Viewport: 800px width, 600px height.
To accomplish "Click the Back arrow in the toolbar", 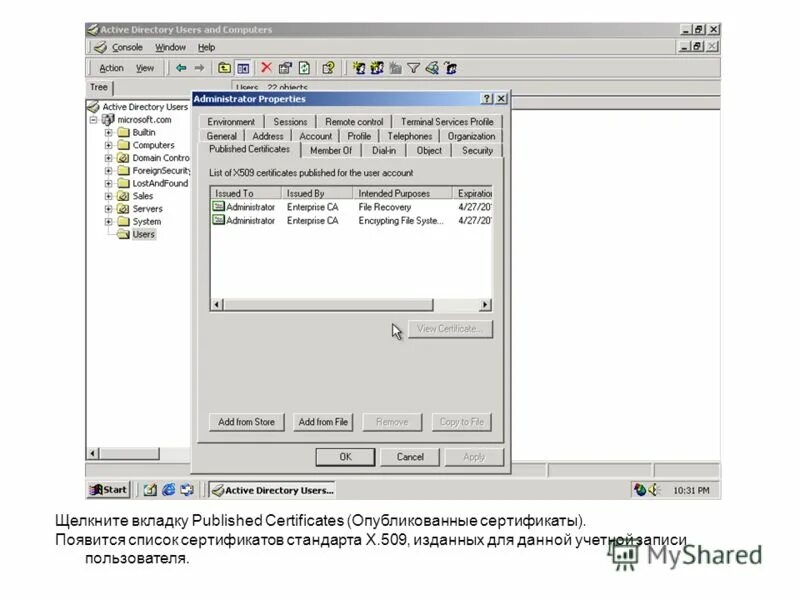I will [x=181, y=68].
